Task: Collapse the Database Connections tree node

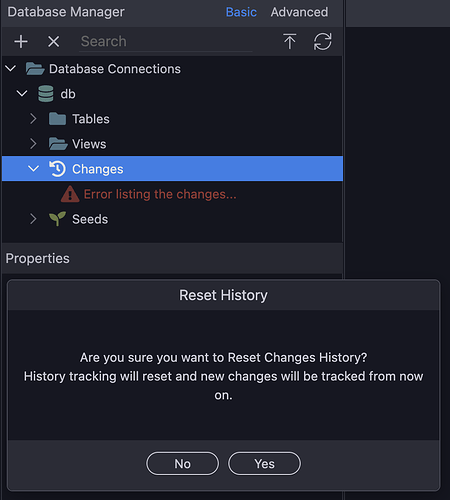Action: tap(11, 69)
